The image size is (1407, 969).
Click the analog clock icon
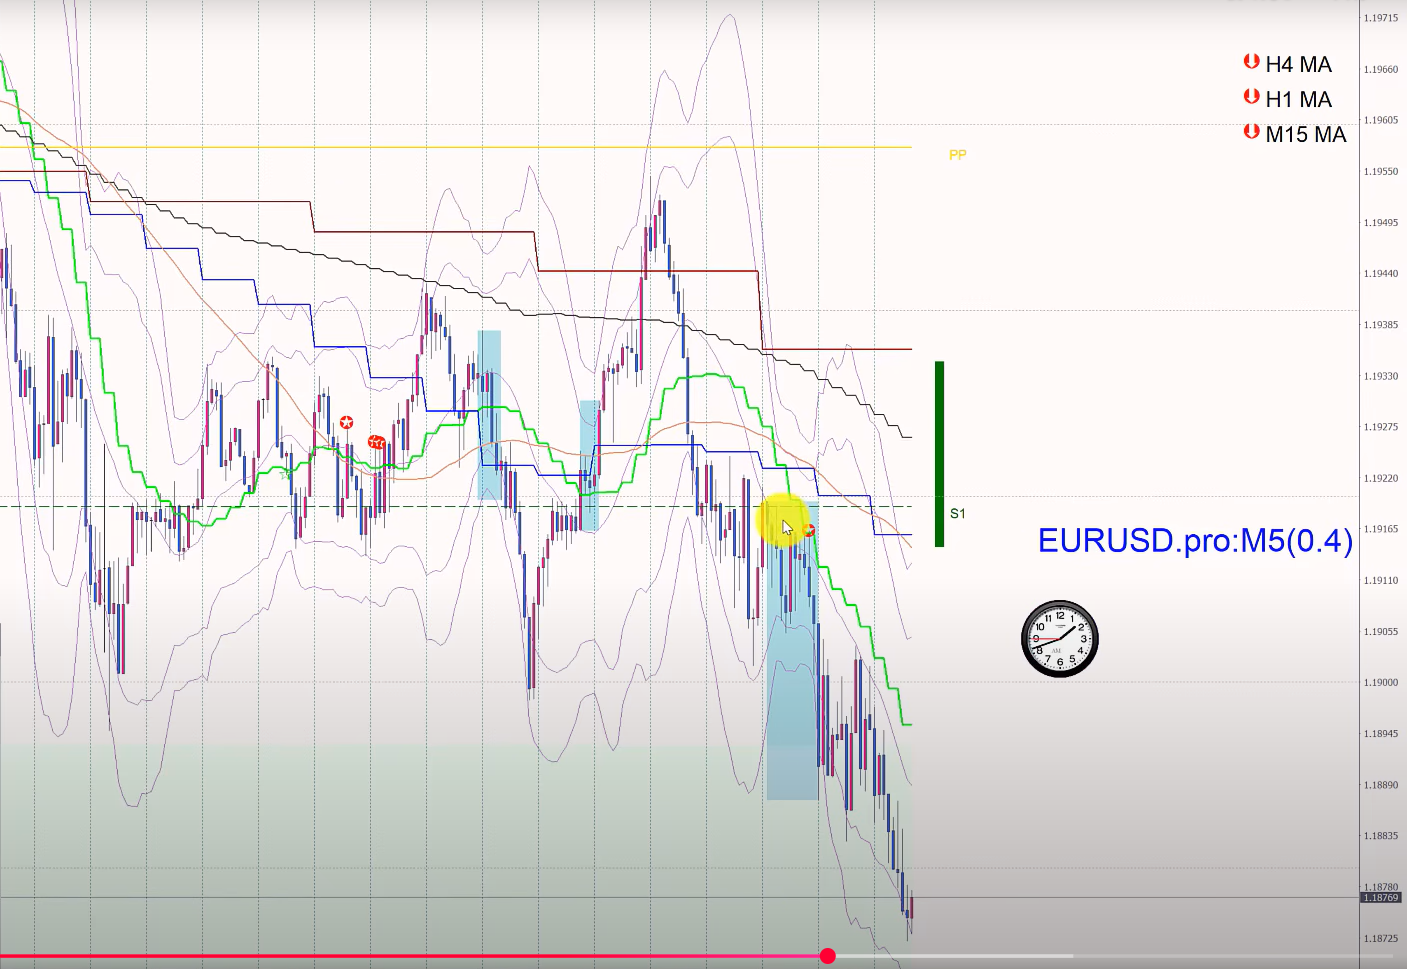[x=1059, y=639]
